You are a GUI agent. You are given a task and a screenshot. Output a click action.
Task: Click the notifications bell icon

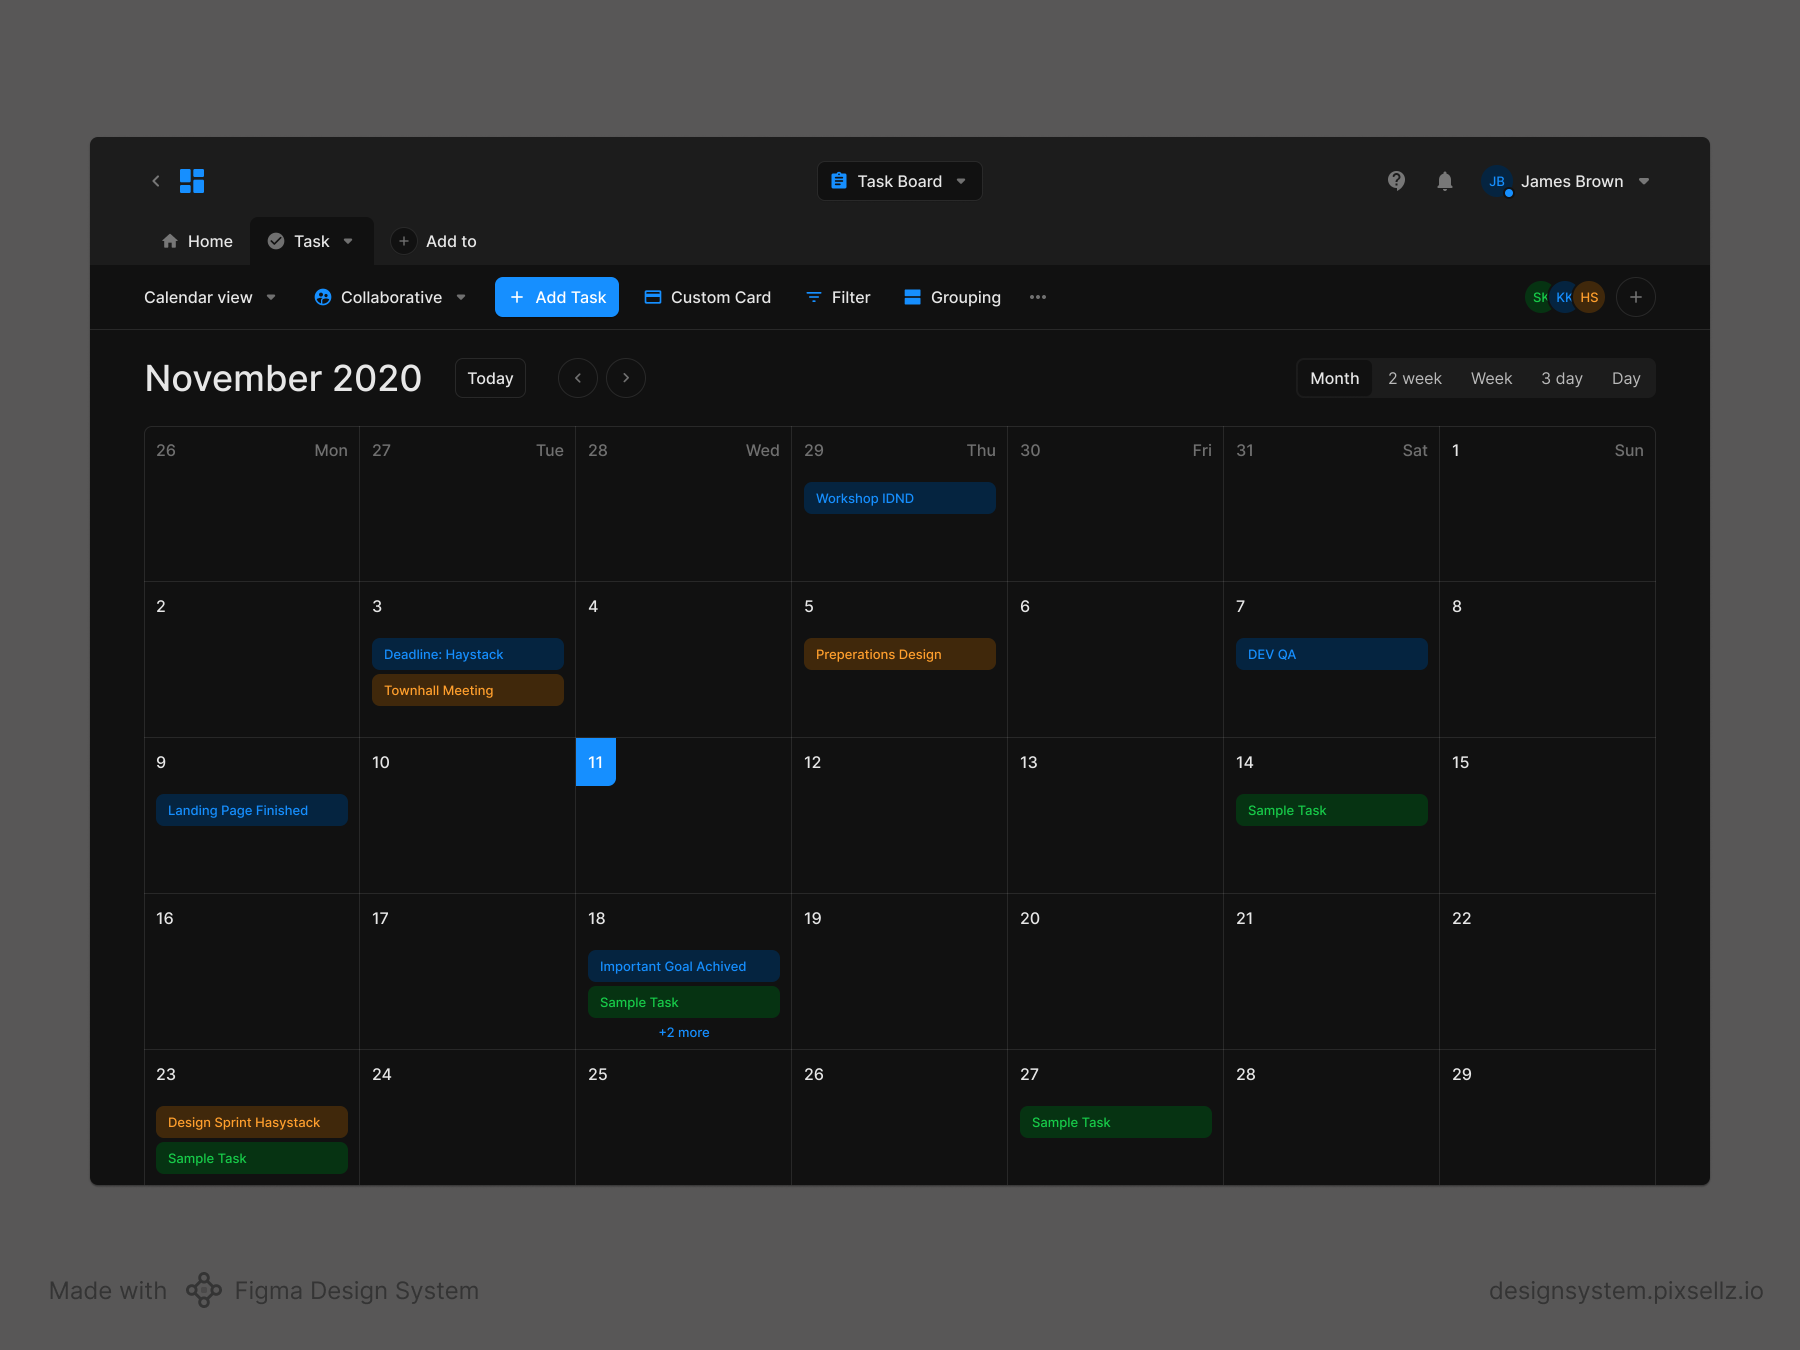coord(1444,181)
